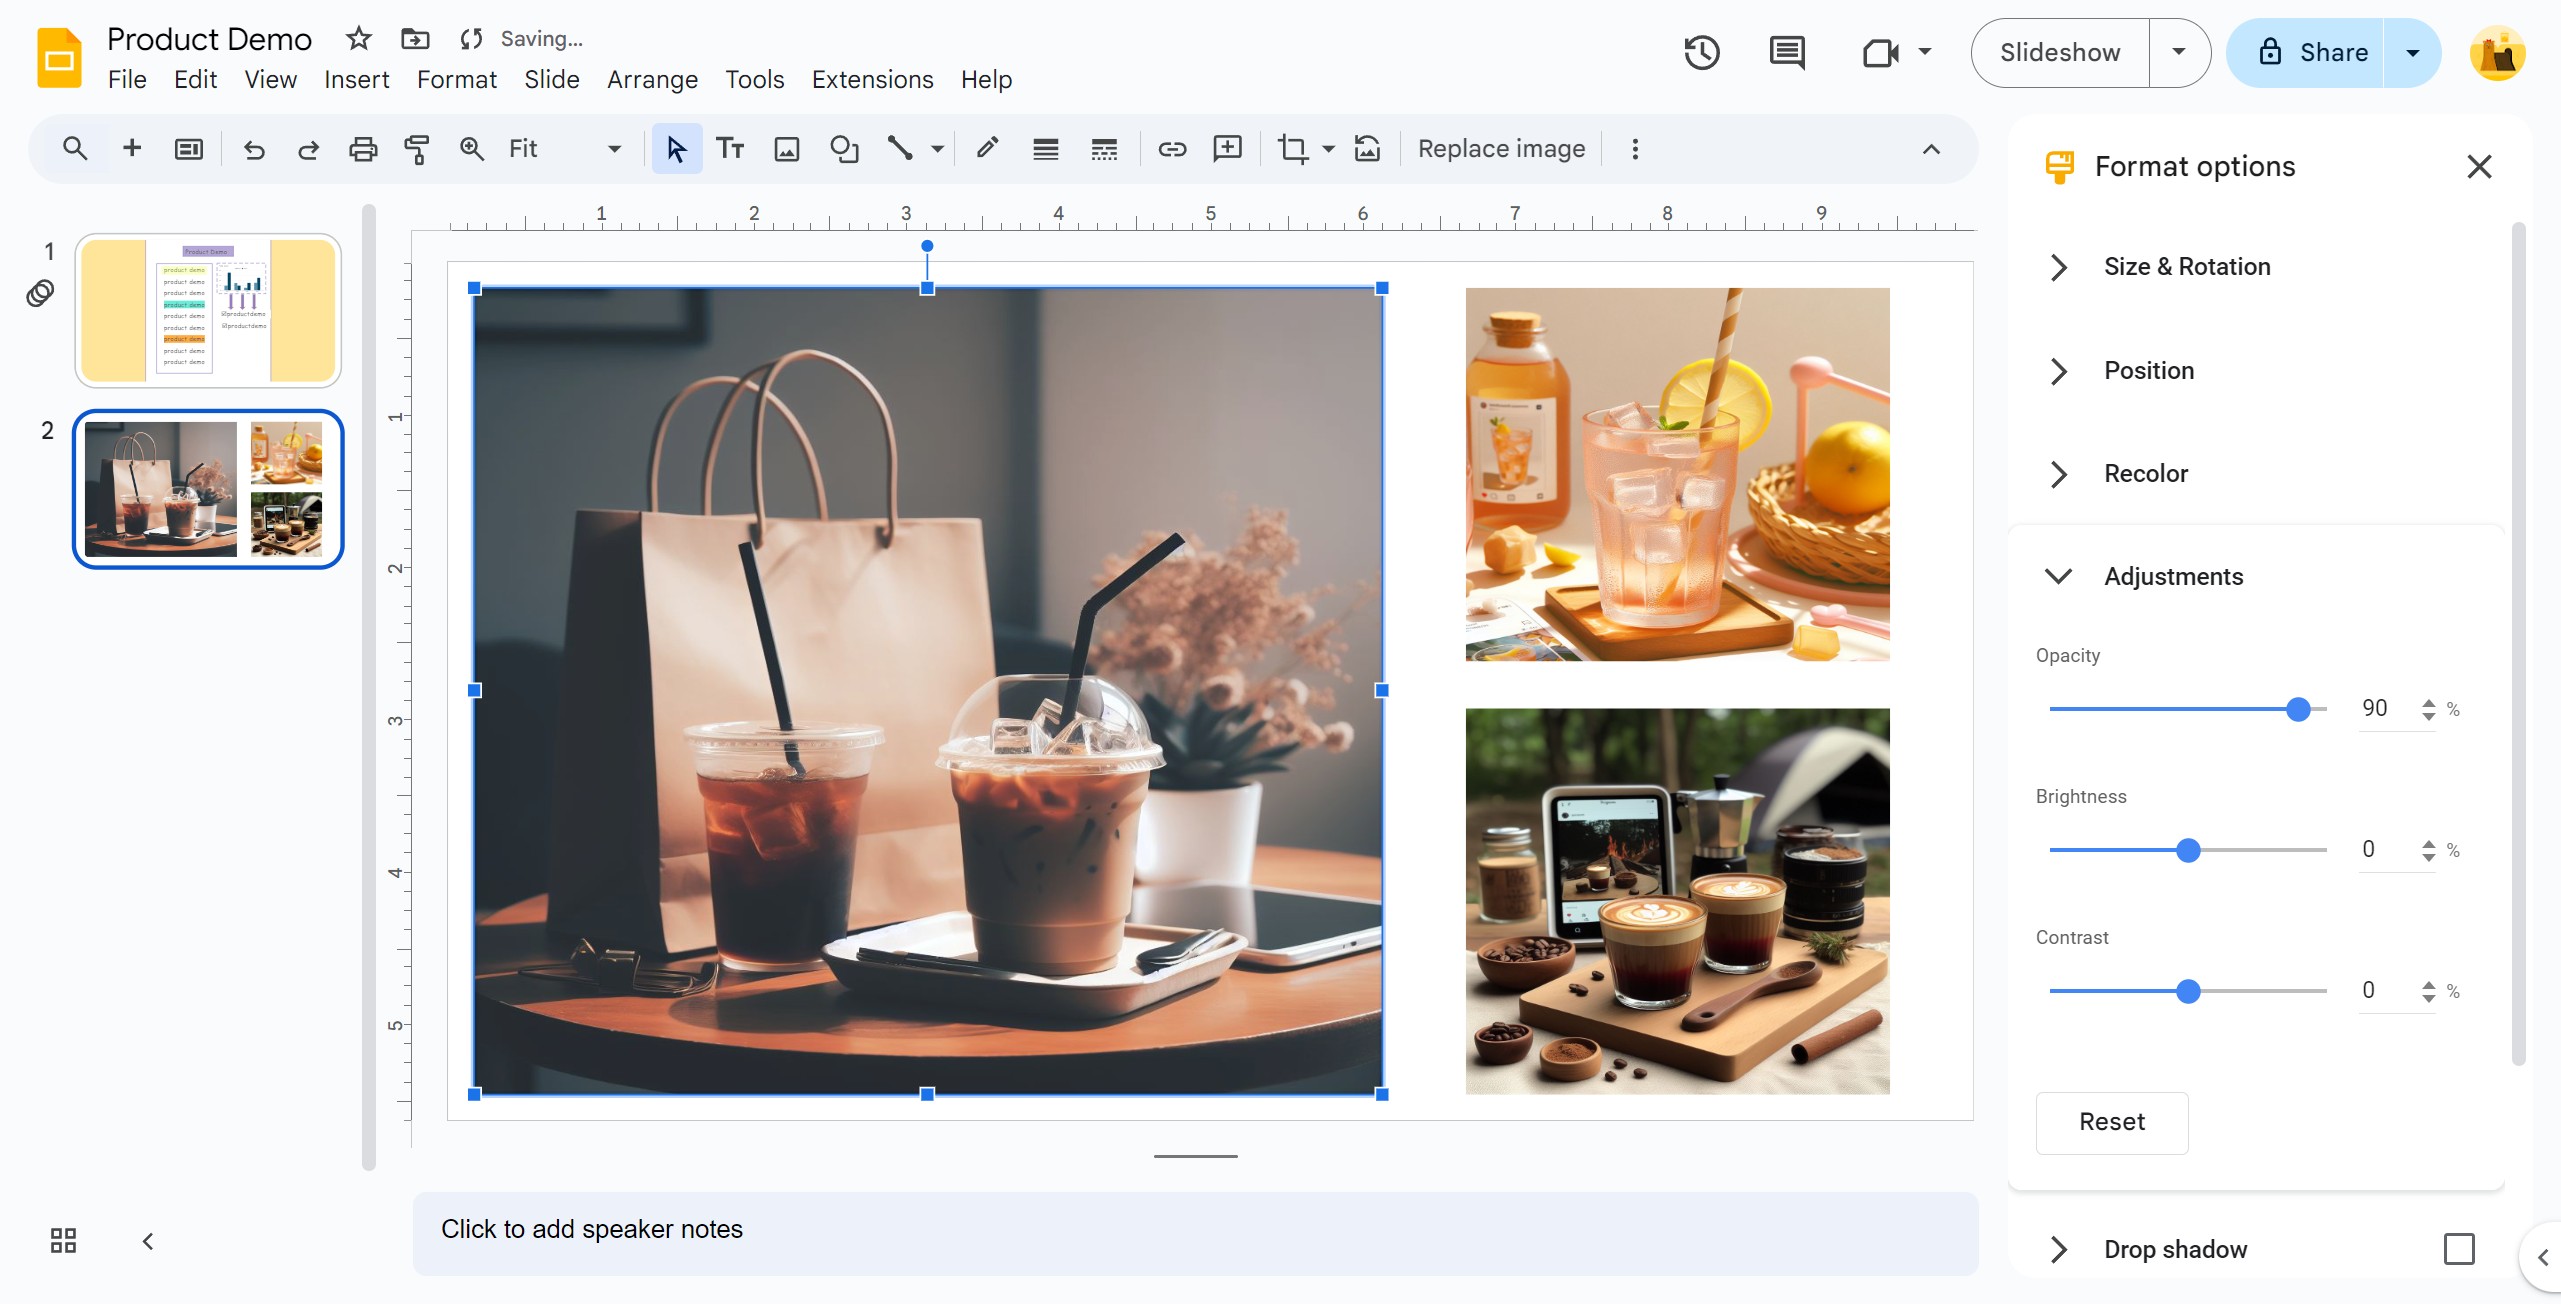Click the search menus magnifier icon

coord(75,149)
